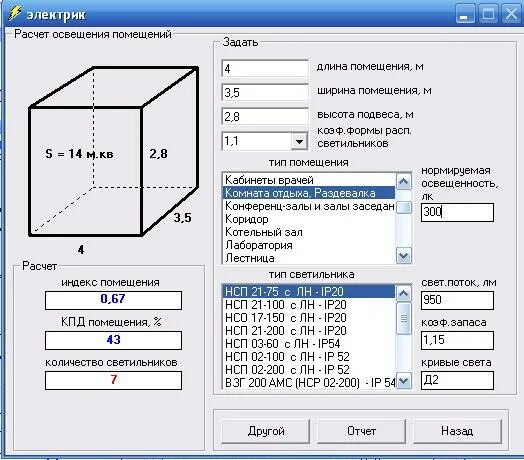Click the ширина помещения input field
The height and width of the screenshot is (460, 524).
click(265, 92)
